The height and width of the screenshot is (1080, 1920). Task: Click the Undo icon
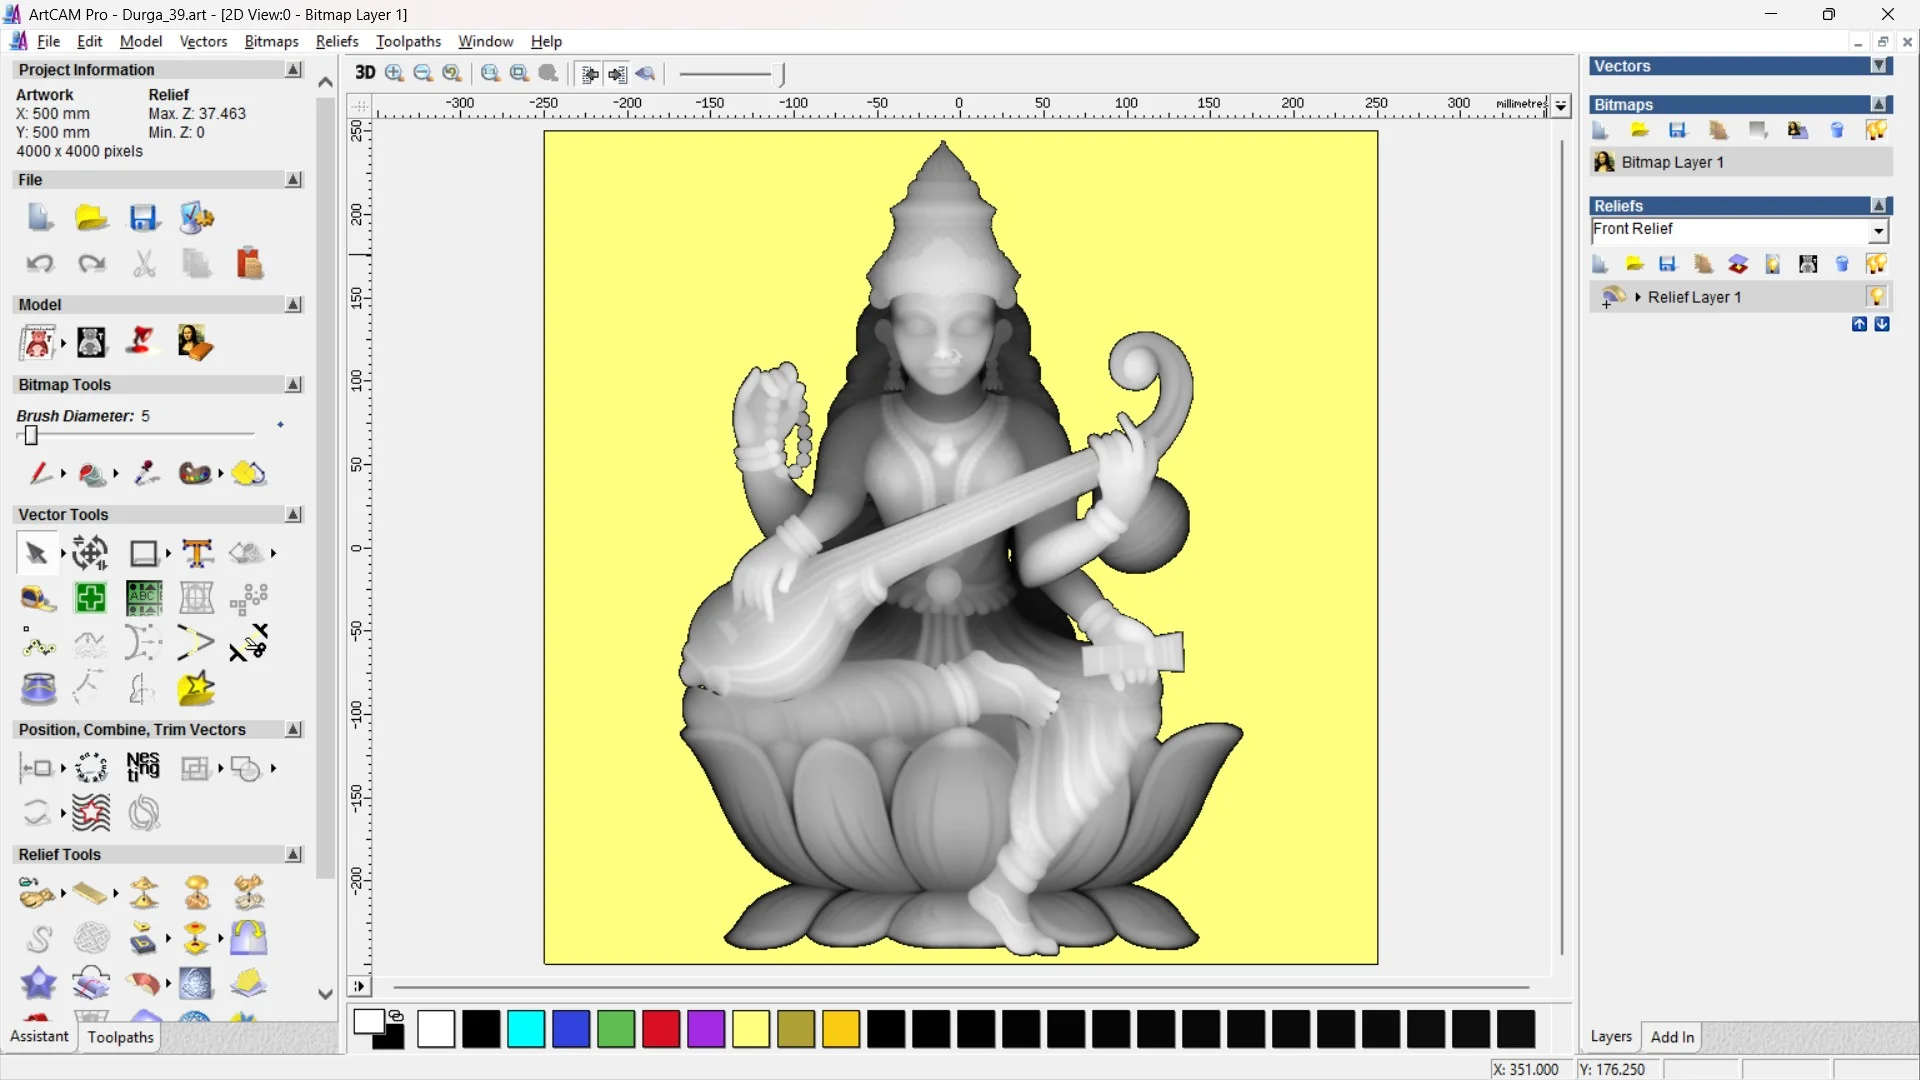pos(40,264)
